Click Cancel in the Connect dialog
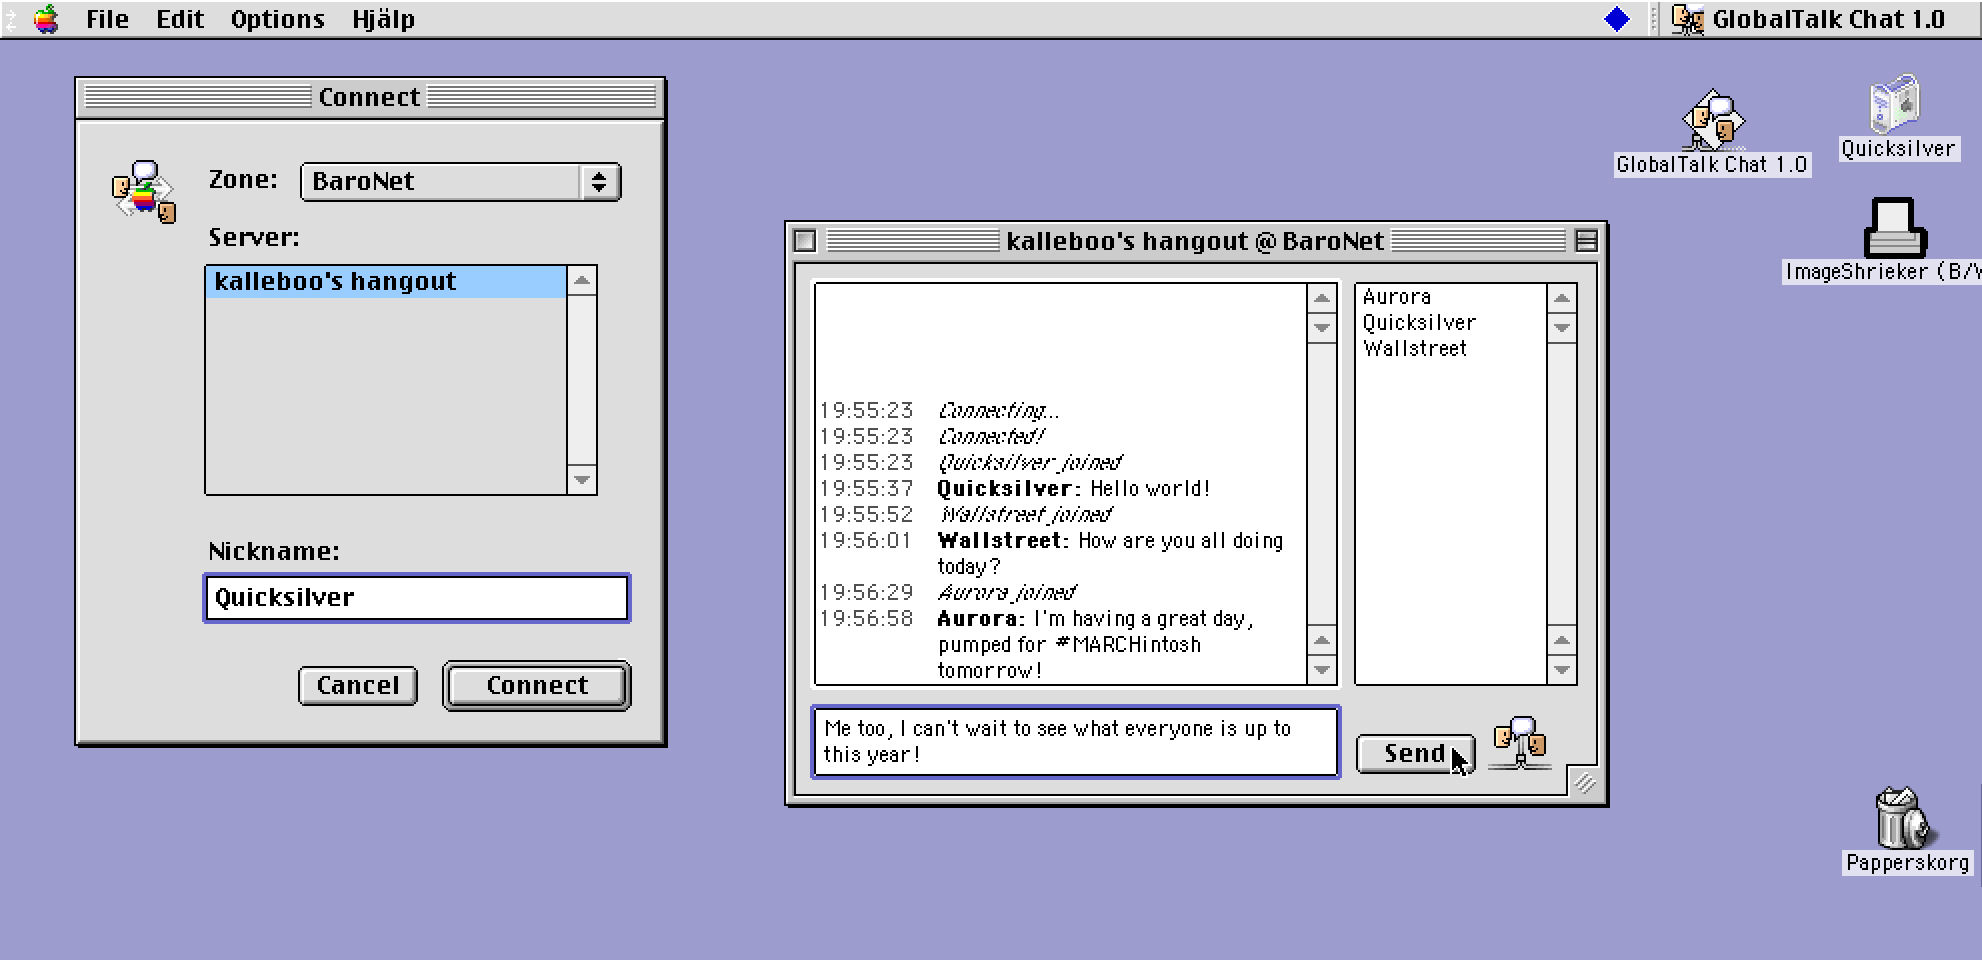1982x960 pixels. click(x=357, y=686)
